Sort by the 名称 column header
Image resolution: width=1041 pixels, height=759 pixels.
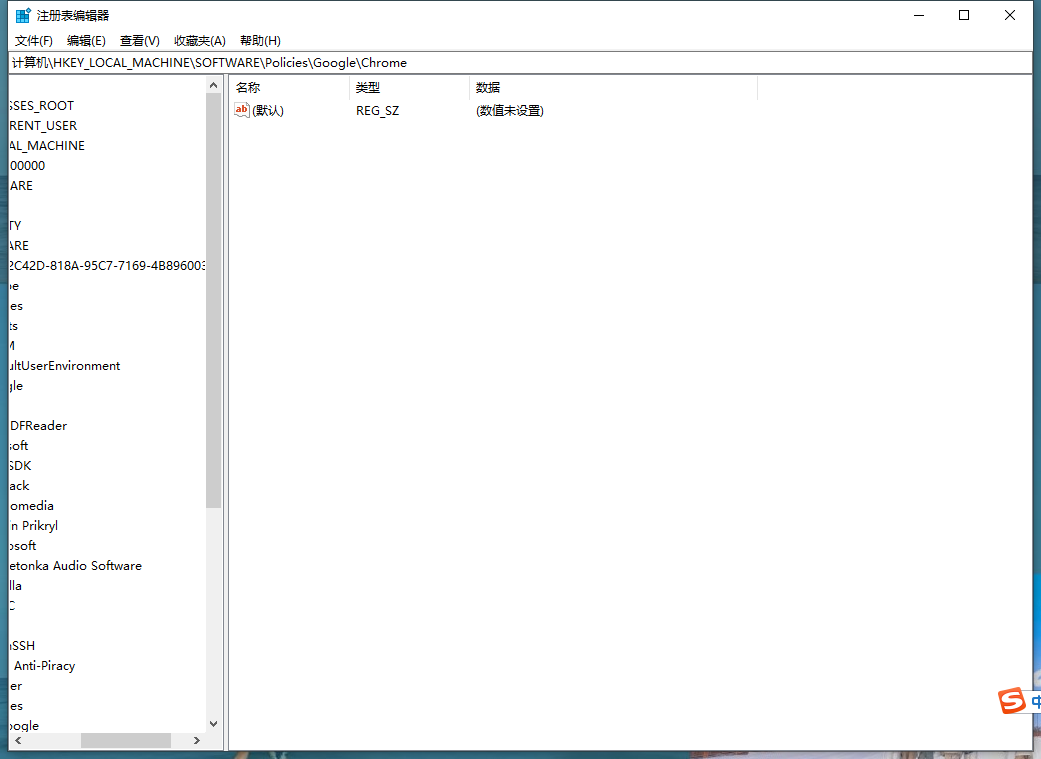coord(289,88)
